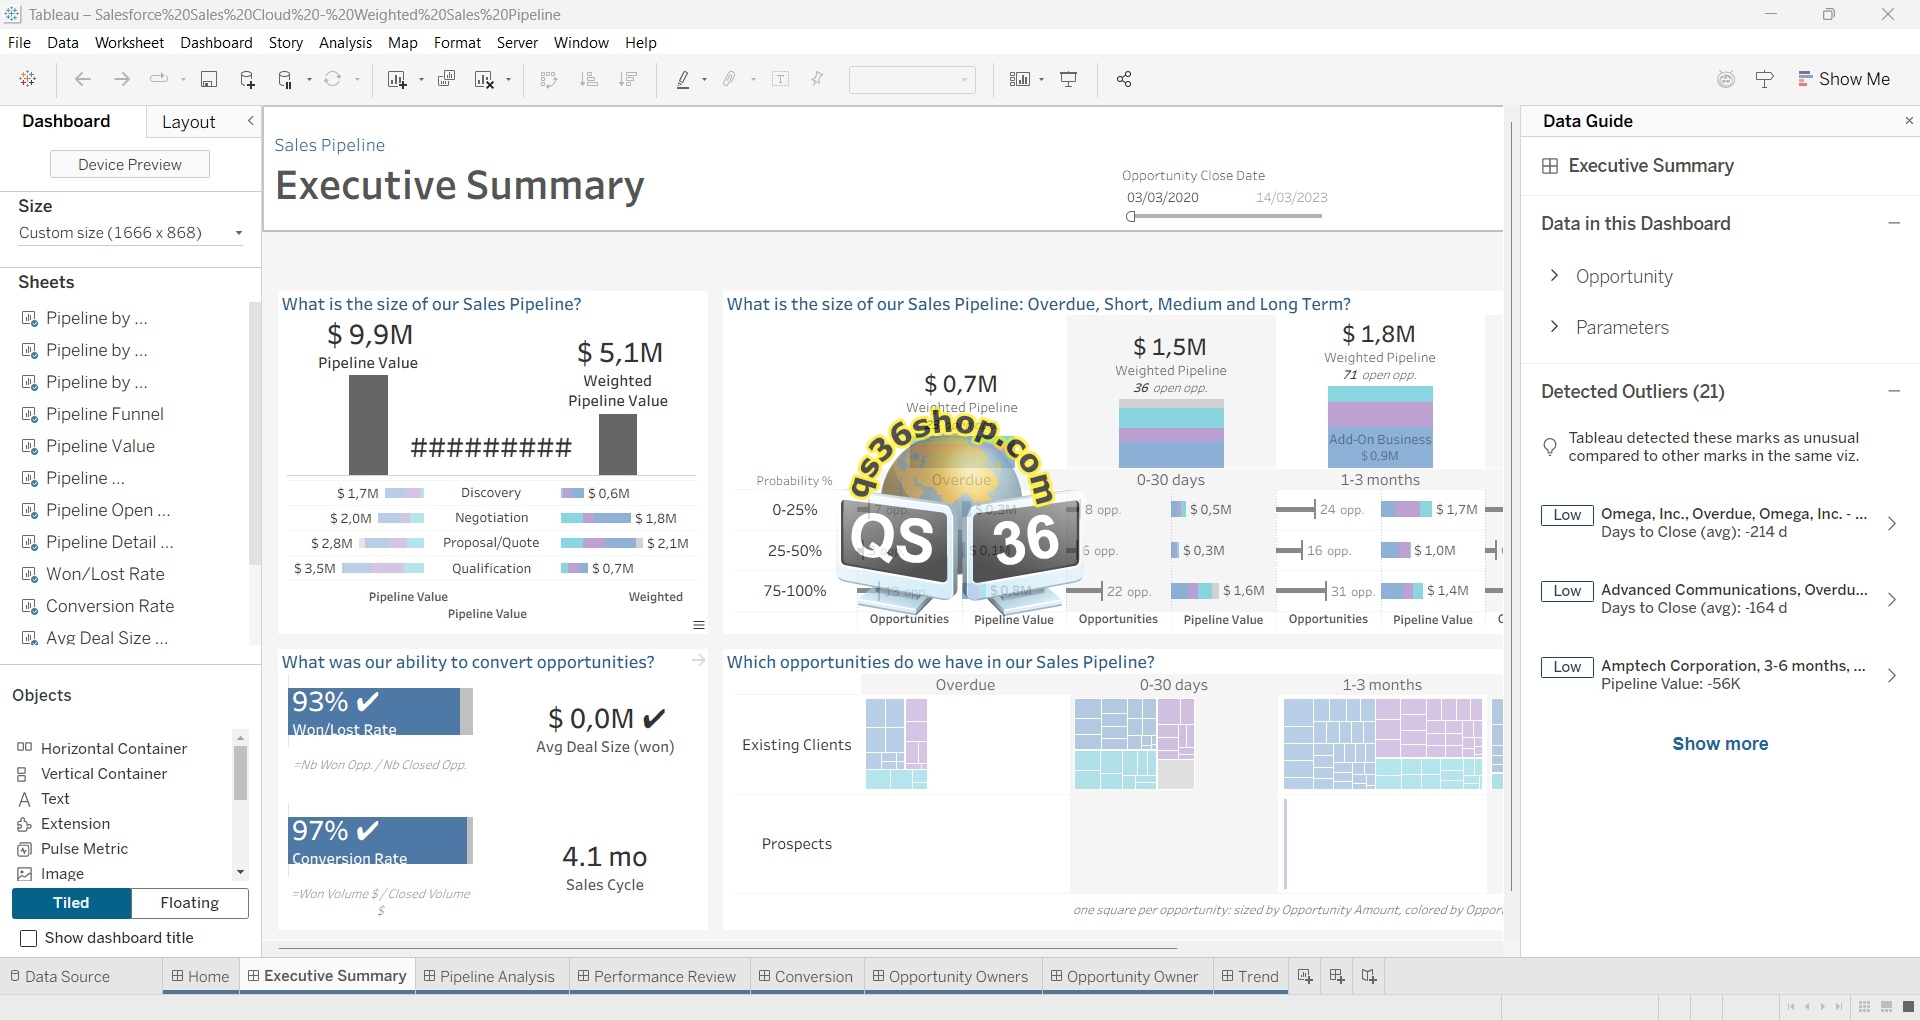Switch object mode to Floating
The width and height of the screenshot is (1920, 1020).
pyautogui.click(x=189, y=903)
